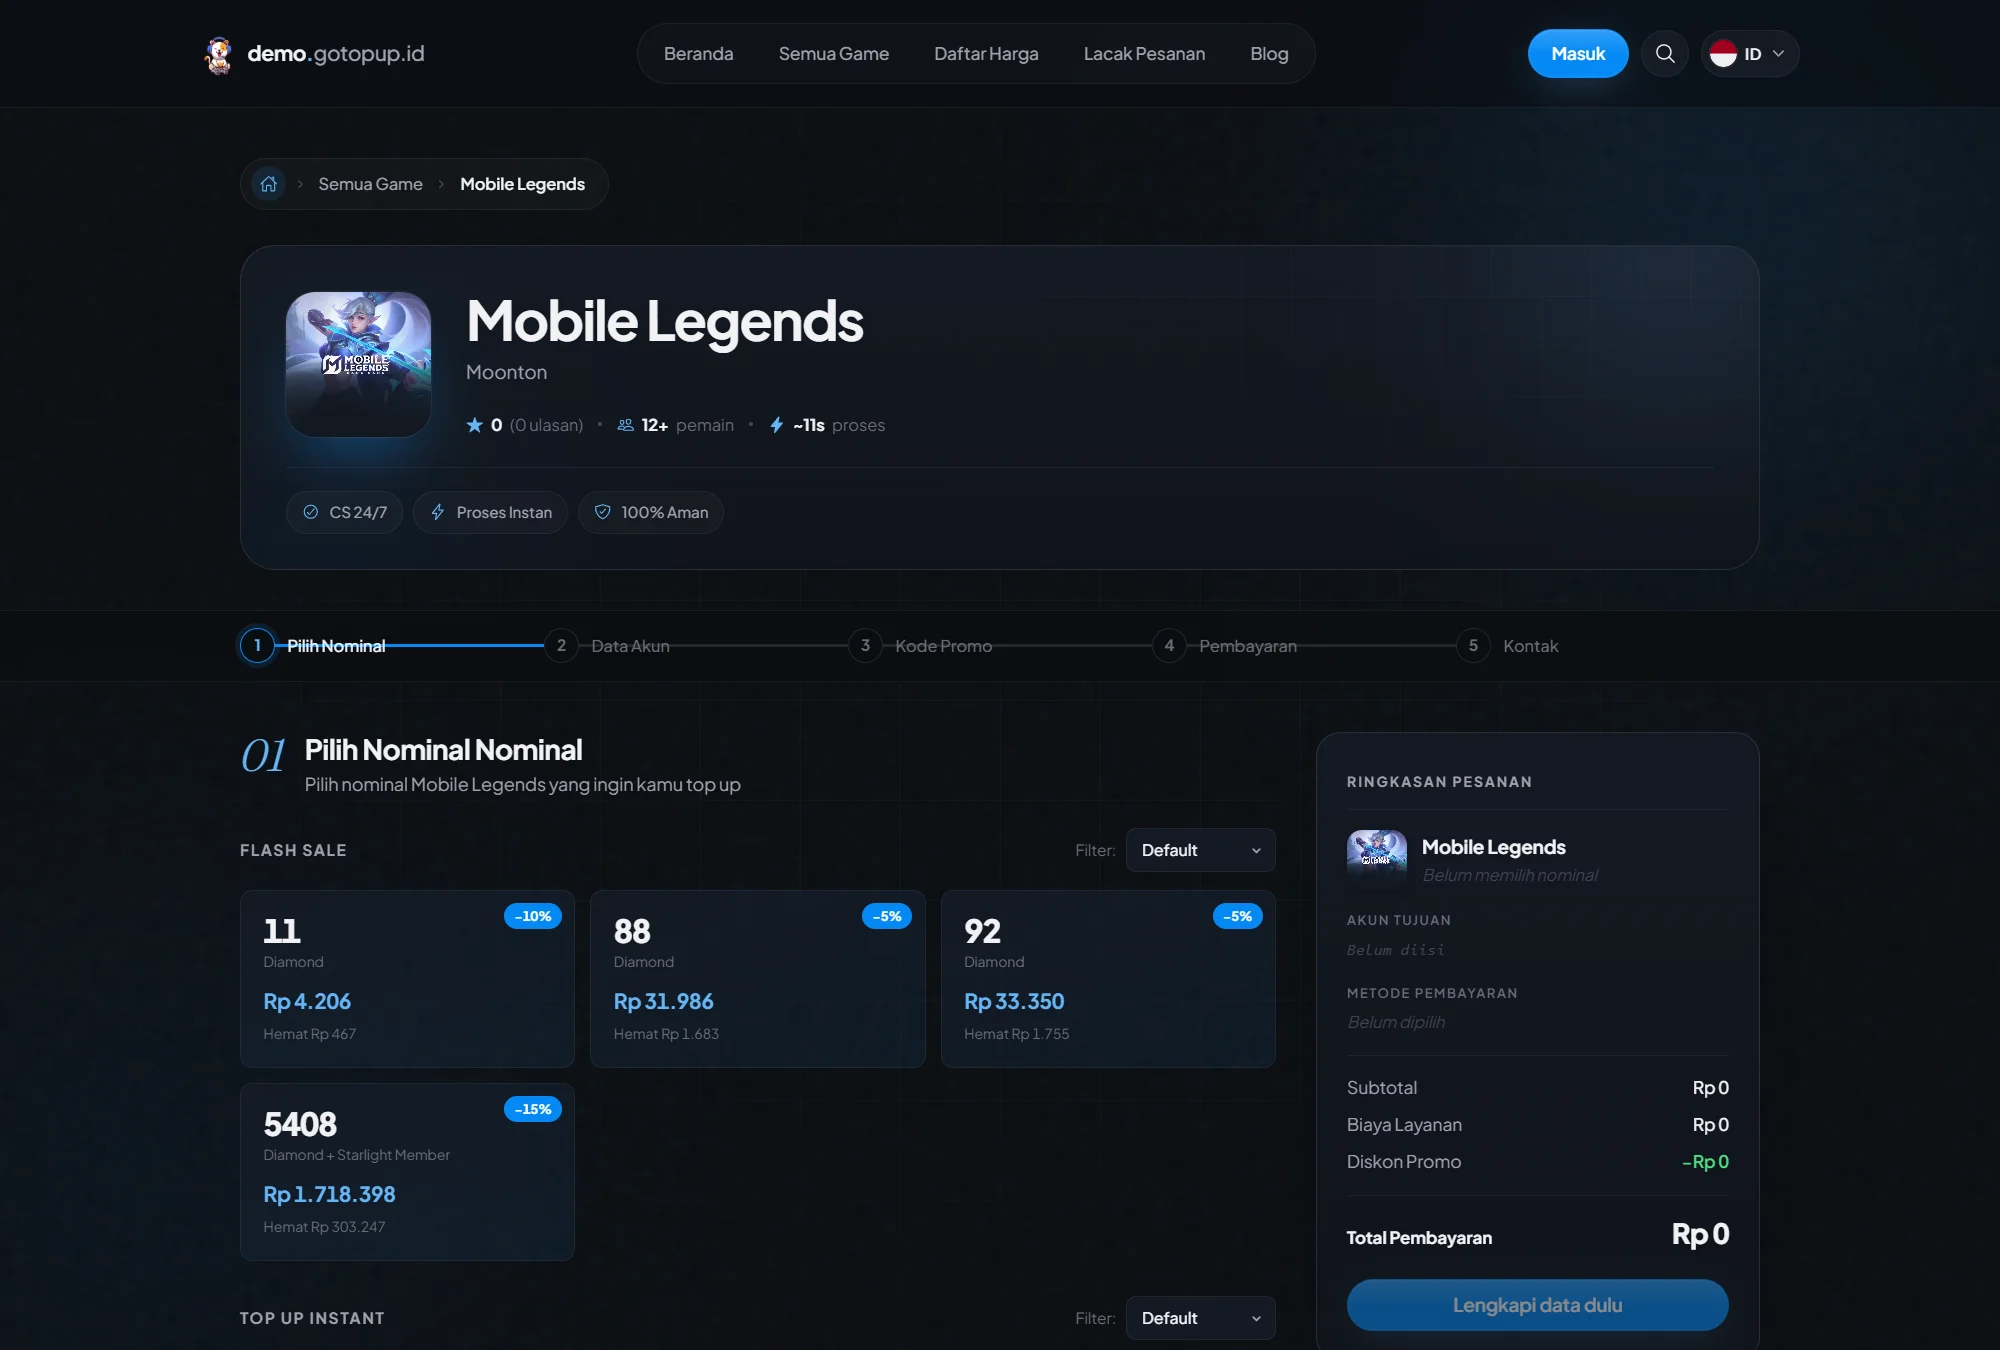
Task: Click the -5% badge on 92 Diamond
Action: pos(1237,916)
